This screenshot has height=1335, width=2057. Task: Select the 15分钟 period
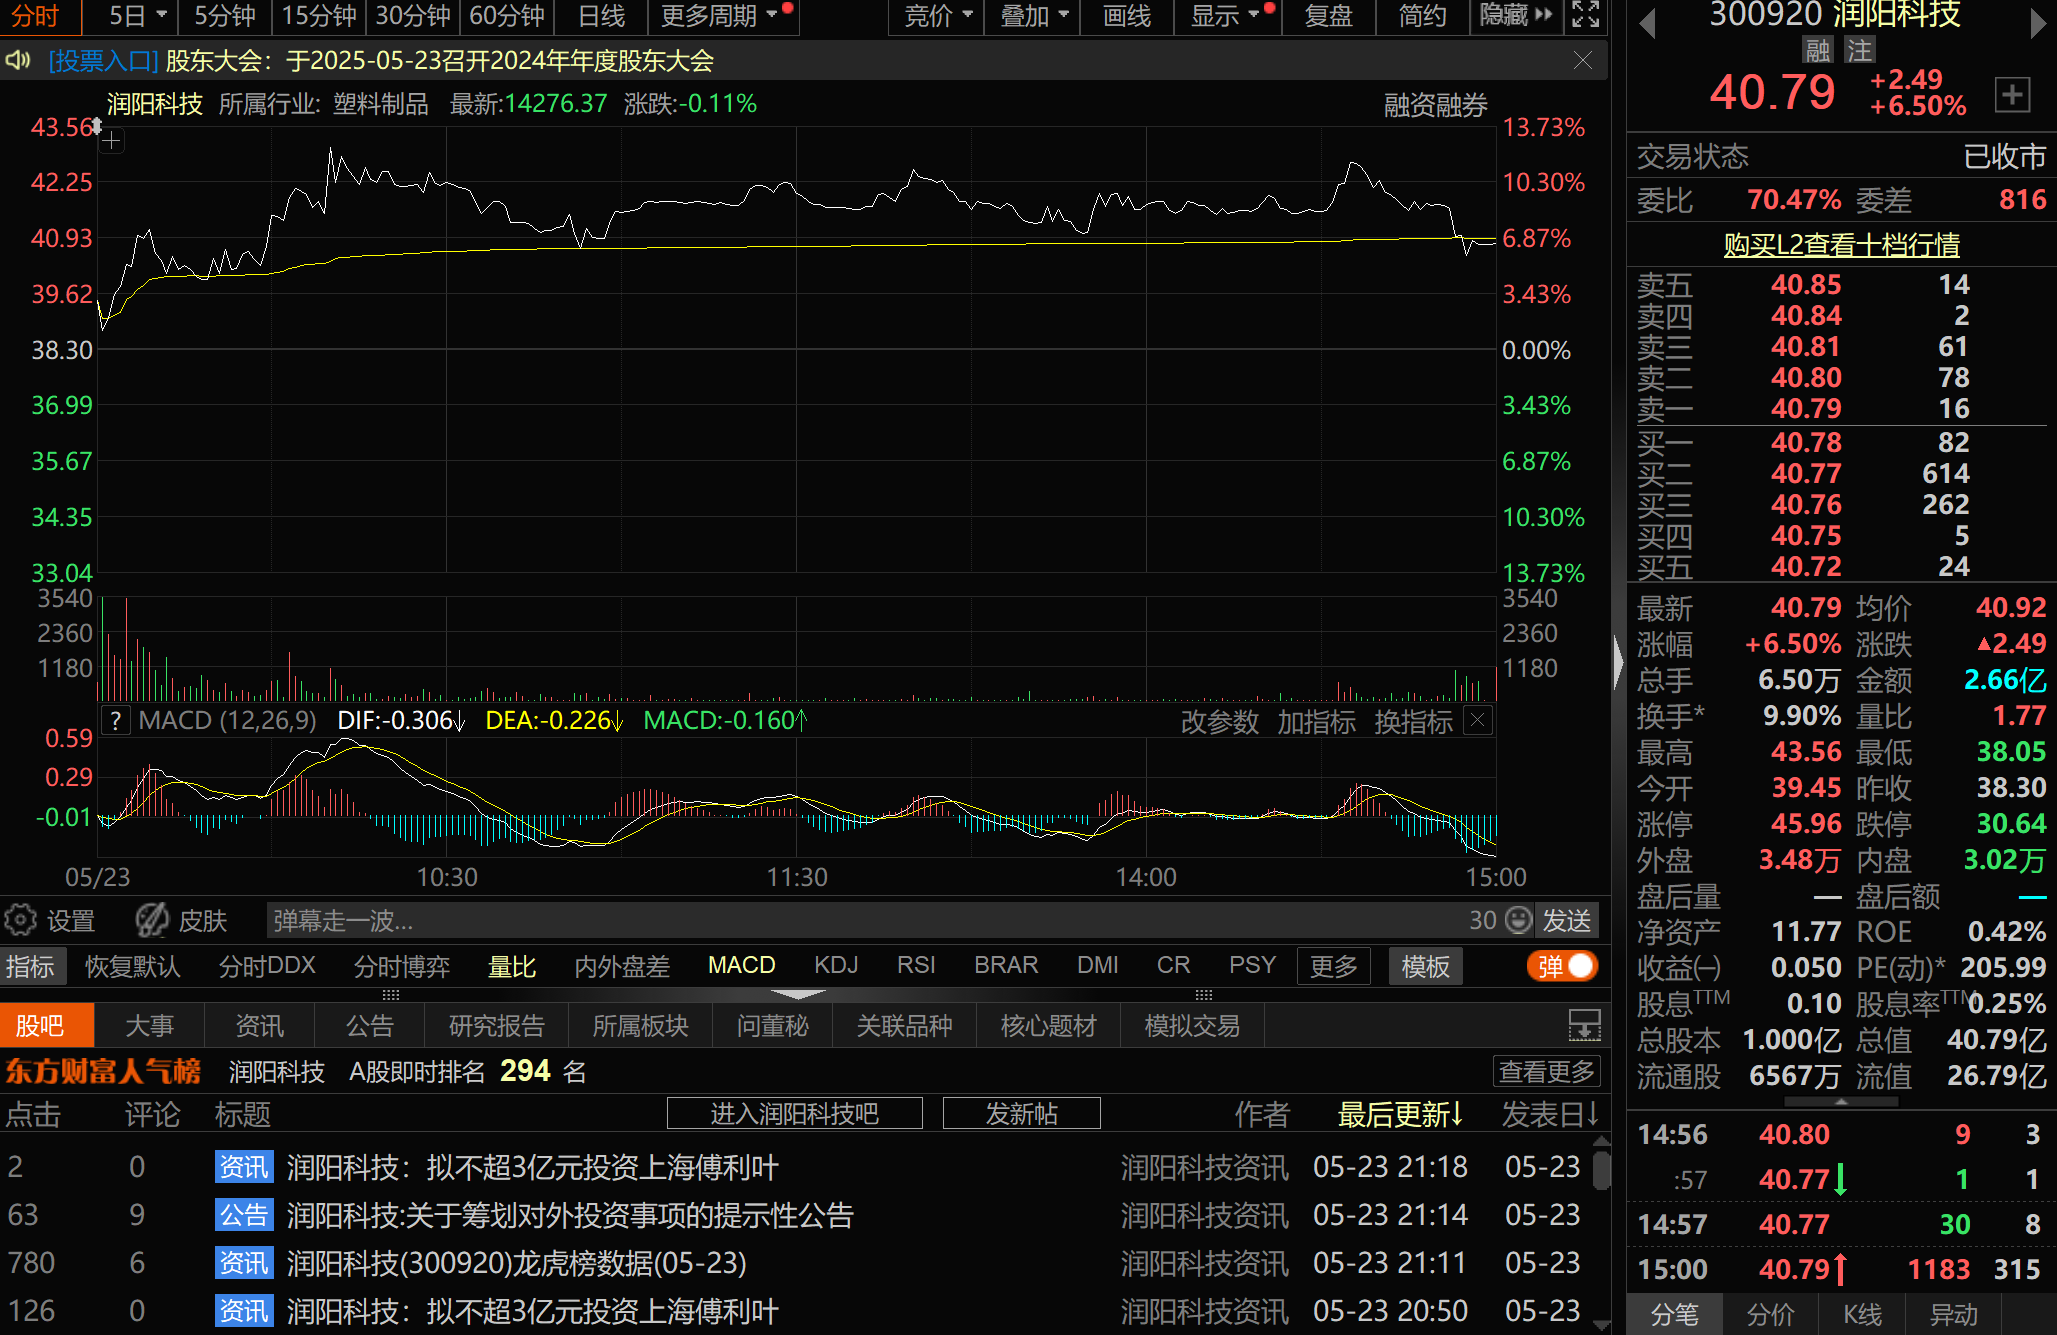(x=318, y=16)
